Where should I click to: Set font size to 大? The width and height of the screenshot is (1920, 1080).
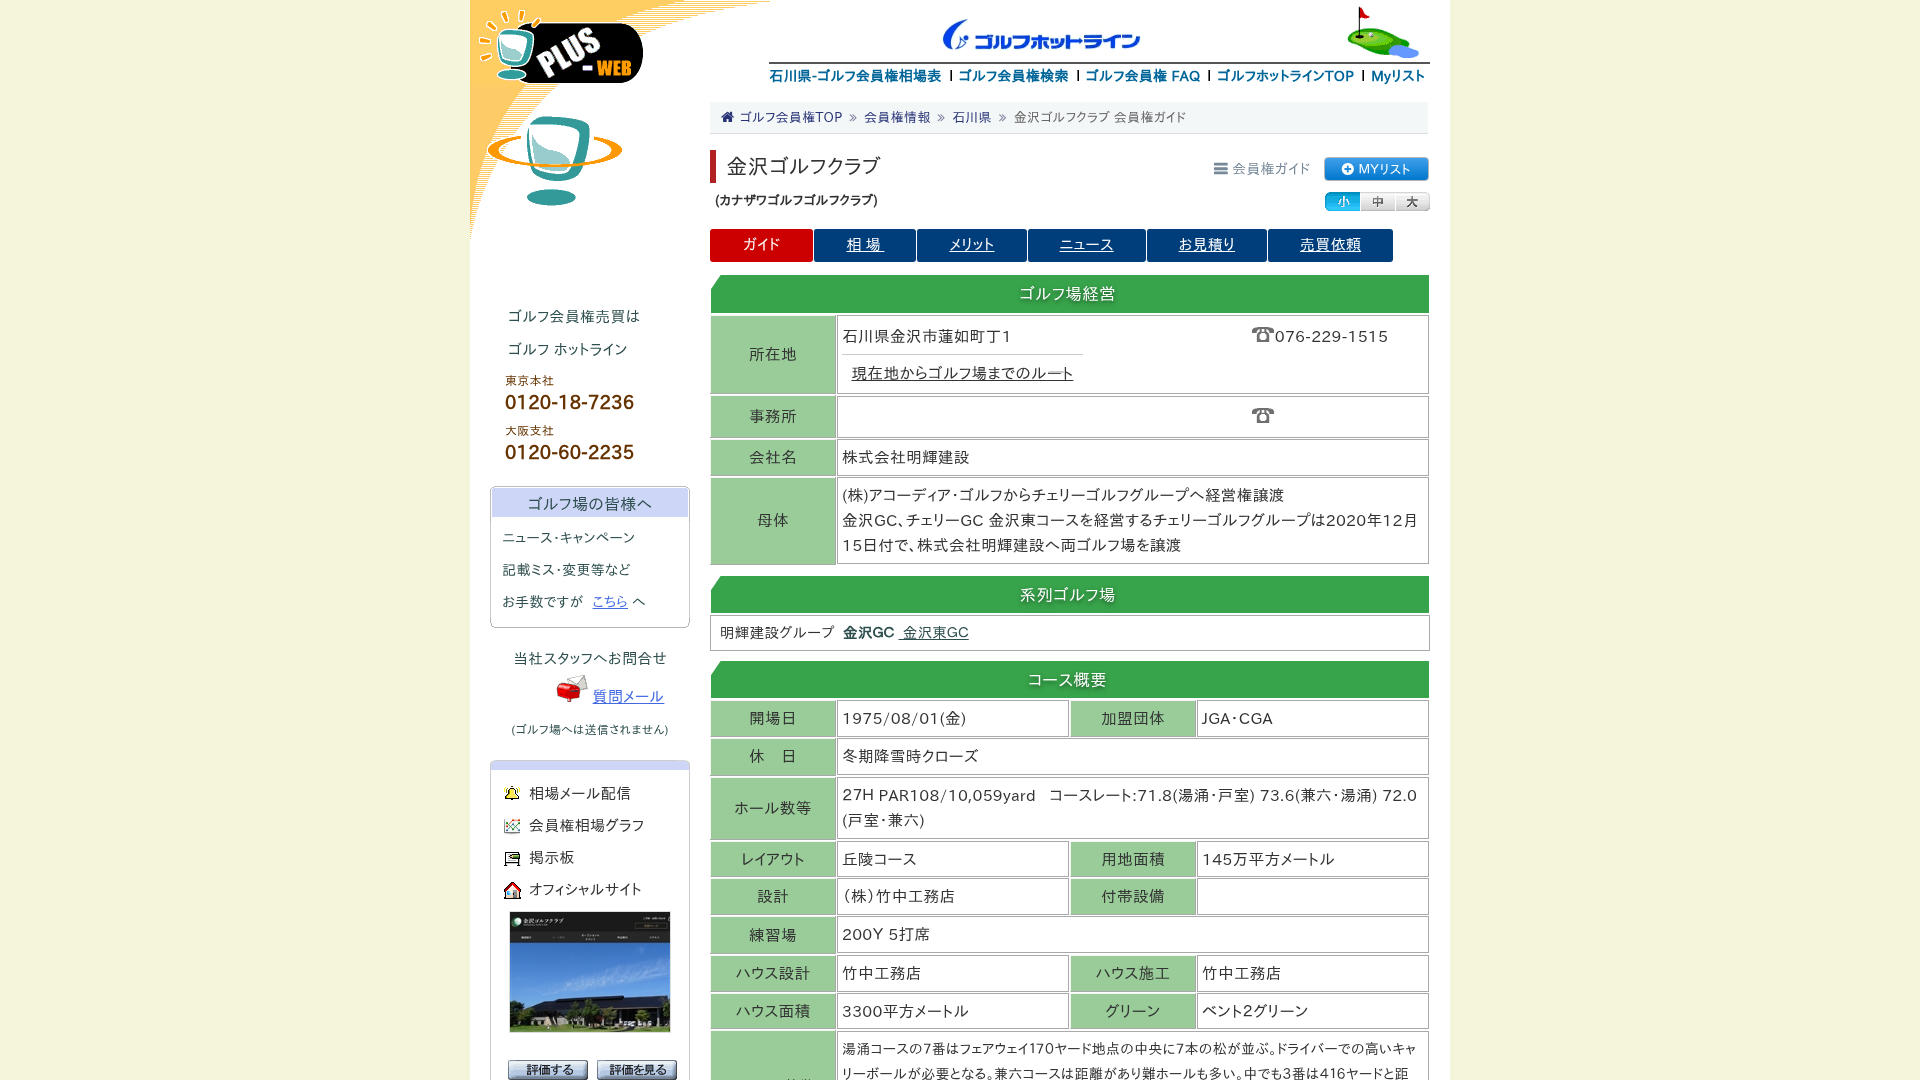point(1412,202)
